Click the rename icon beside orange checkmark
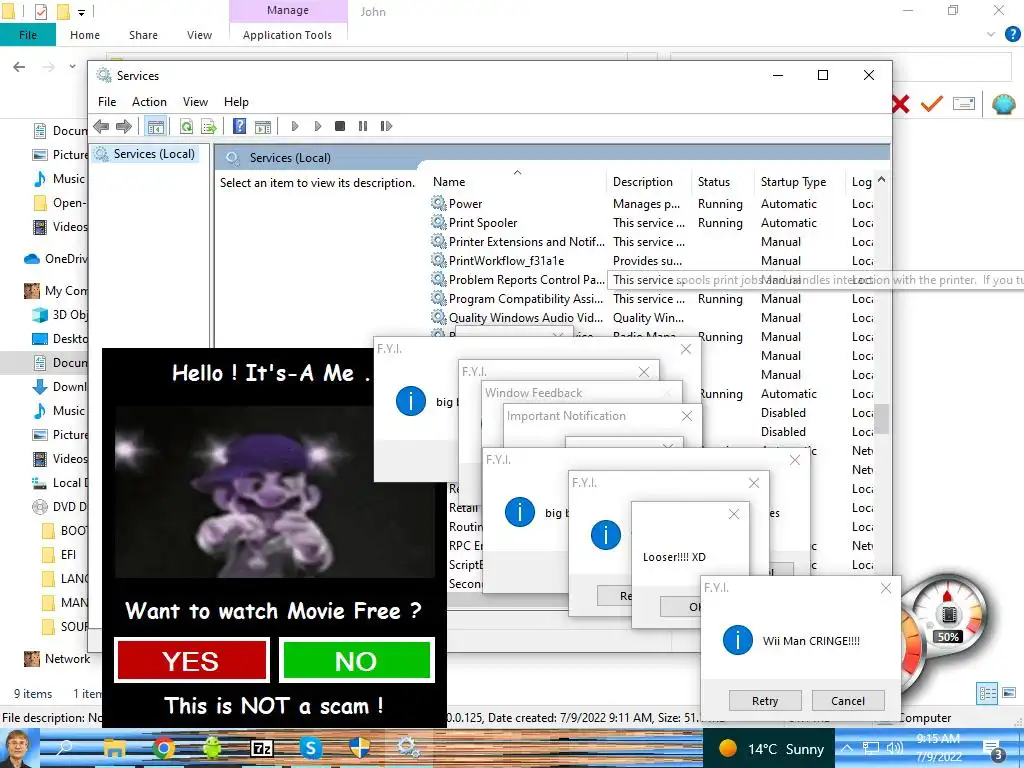1024x768 pixels. pos(964,103)
